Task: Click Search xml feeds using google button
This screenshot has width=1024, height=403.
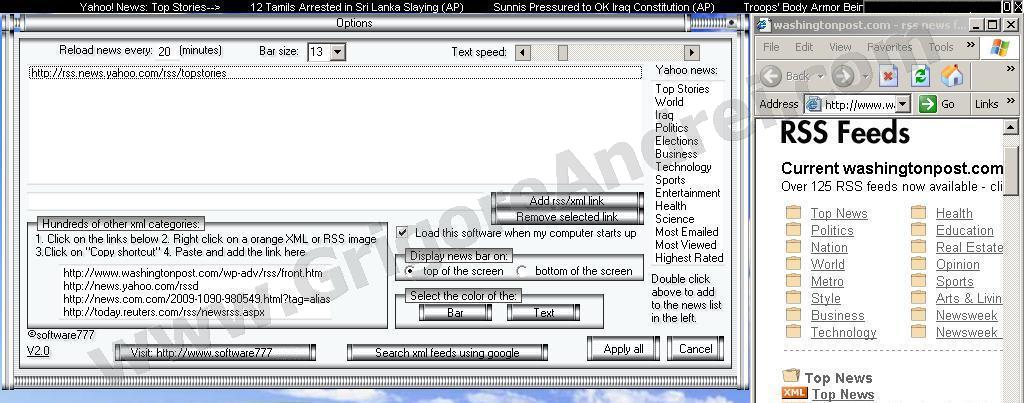Action: click(447, 353)
